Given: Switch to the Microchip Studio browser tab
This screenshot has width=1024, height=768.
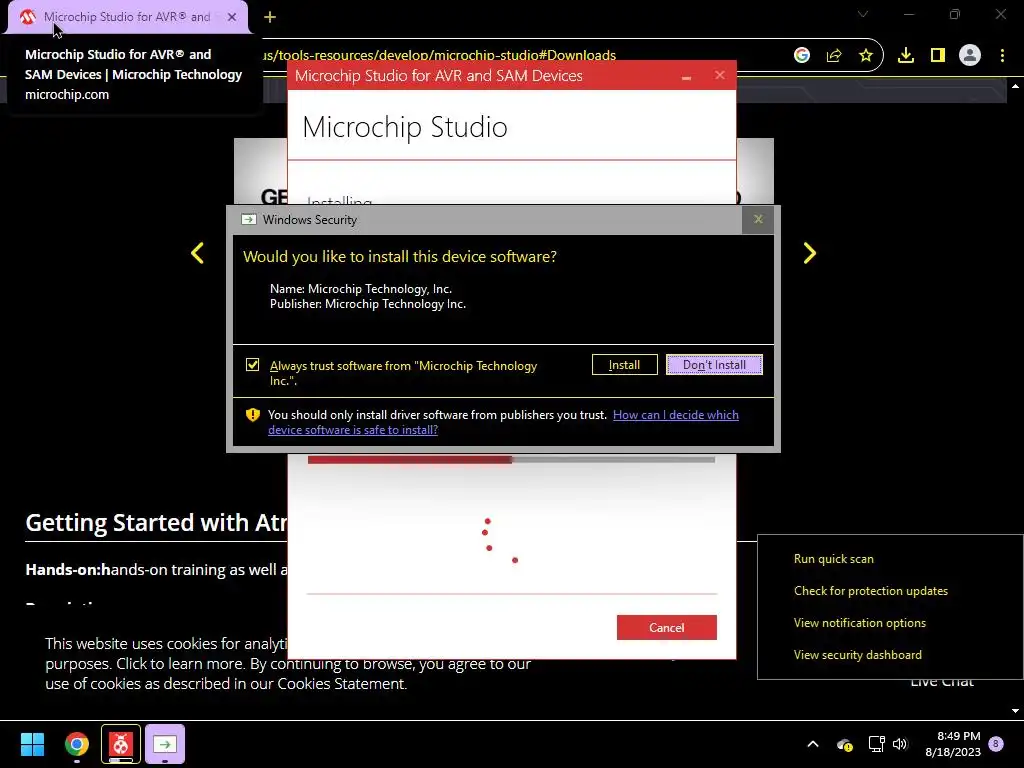Looking at the screenshot, I should 127,17.
